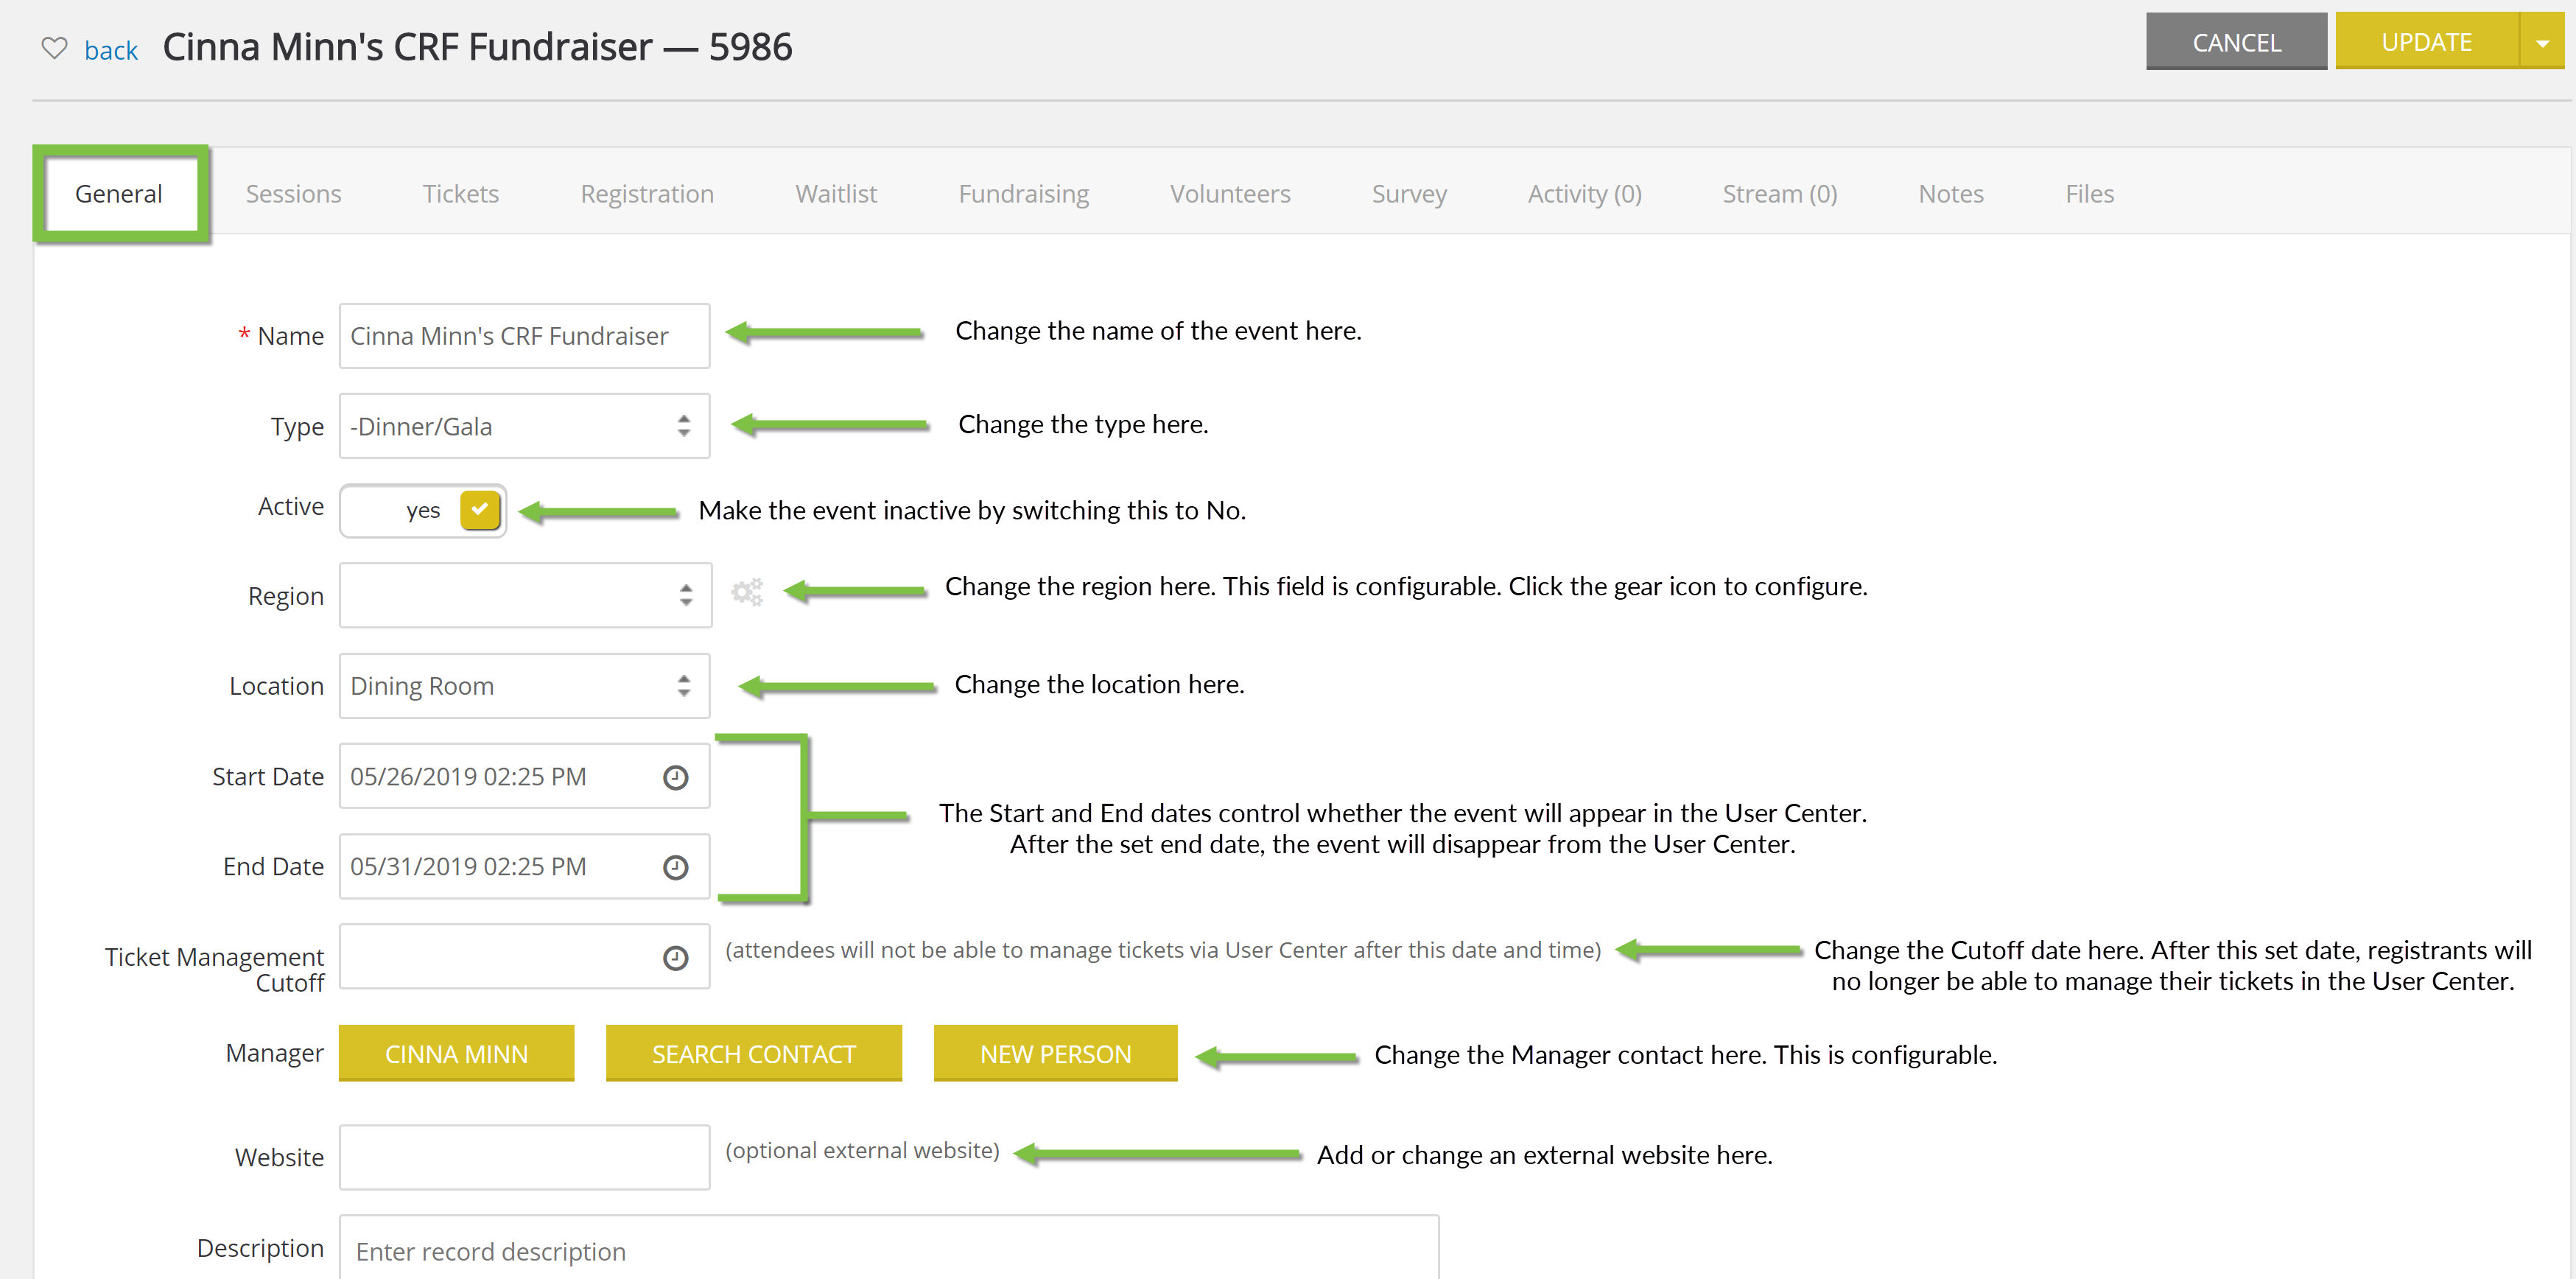Click the NEW PERSON button

click(1055, 1053)
